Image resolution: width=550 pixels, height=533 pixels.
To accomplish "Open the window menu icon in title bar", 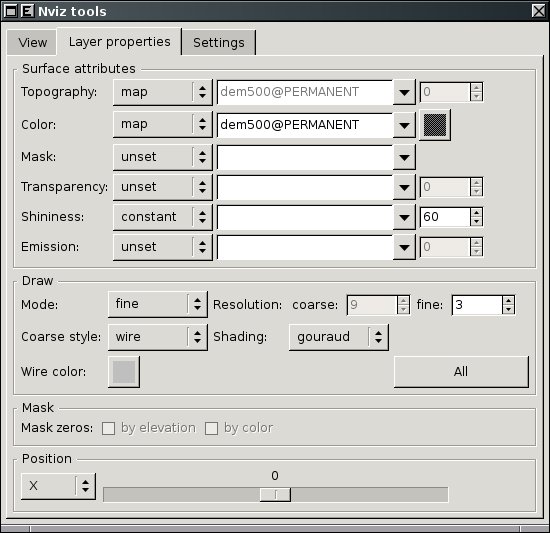I will point(11,11).
